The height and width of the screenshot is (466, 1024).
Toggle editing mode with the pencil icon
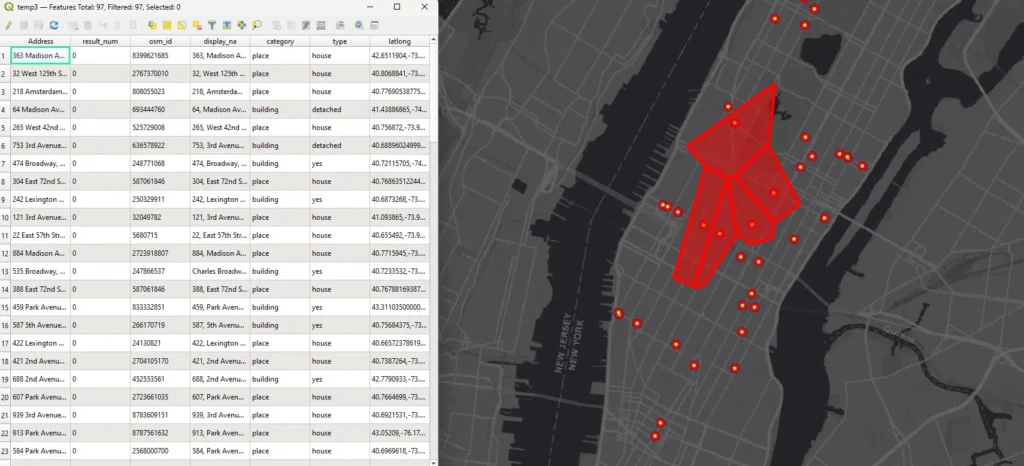(x=8, y=24)
